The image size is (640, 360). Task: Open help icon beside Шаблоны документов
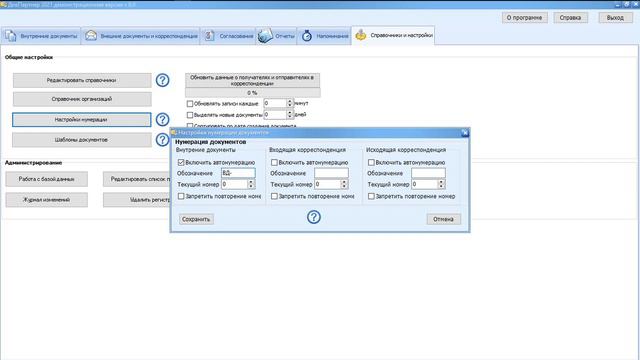tap(162, 140)
